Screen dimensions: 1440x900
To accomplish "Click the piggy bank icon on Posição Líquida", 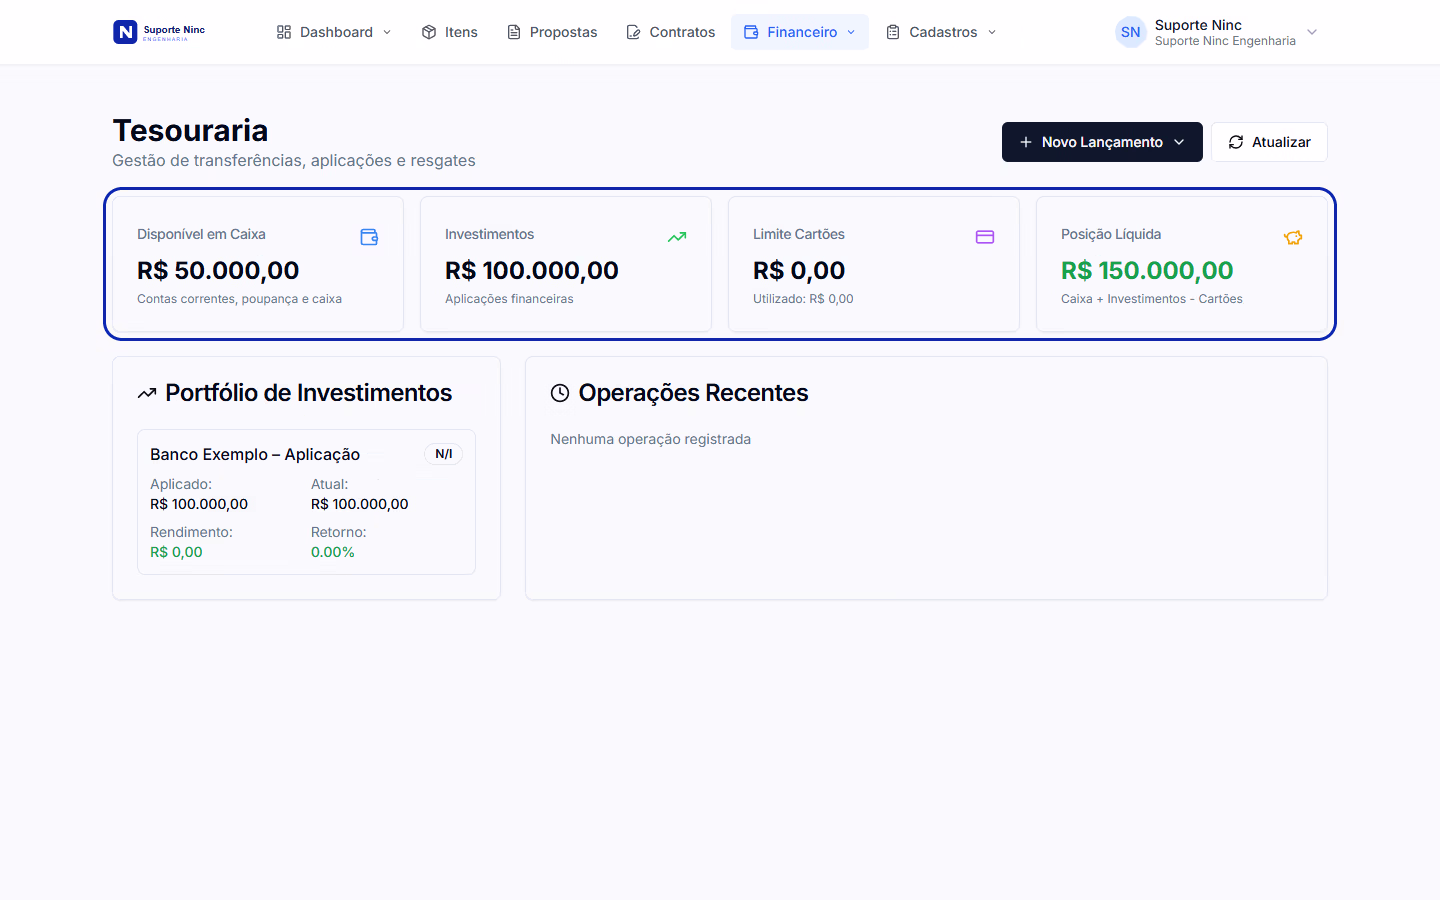I will 1293,237.
